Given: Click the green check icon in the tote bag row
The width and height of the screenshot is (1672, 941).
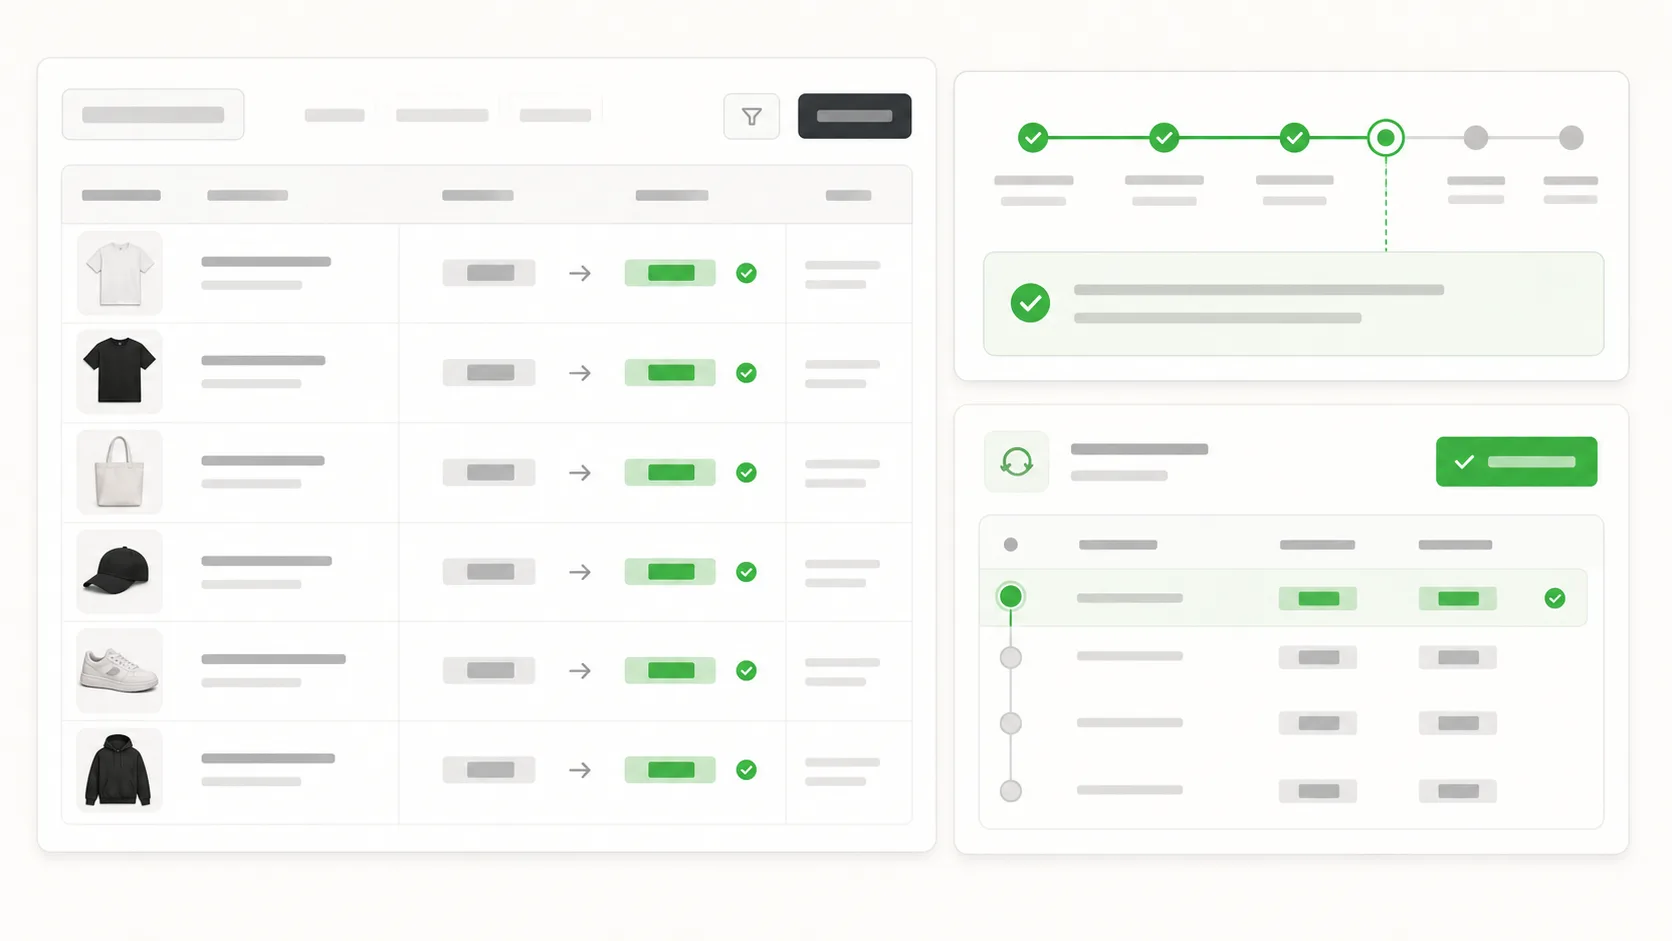Looking at the screenshot, I should click(746, 472).
